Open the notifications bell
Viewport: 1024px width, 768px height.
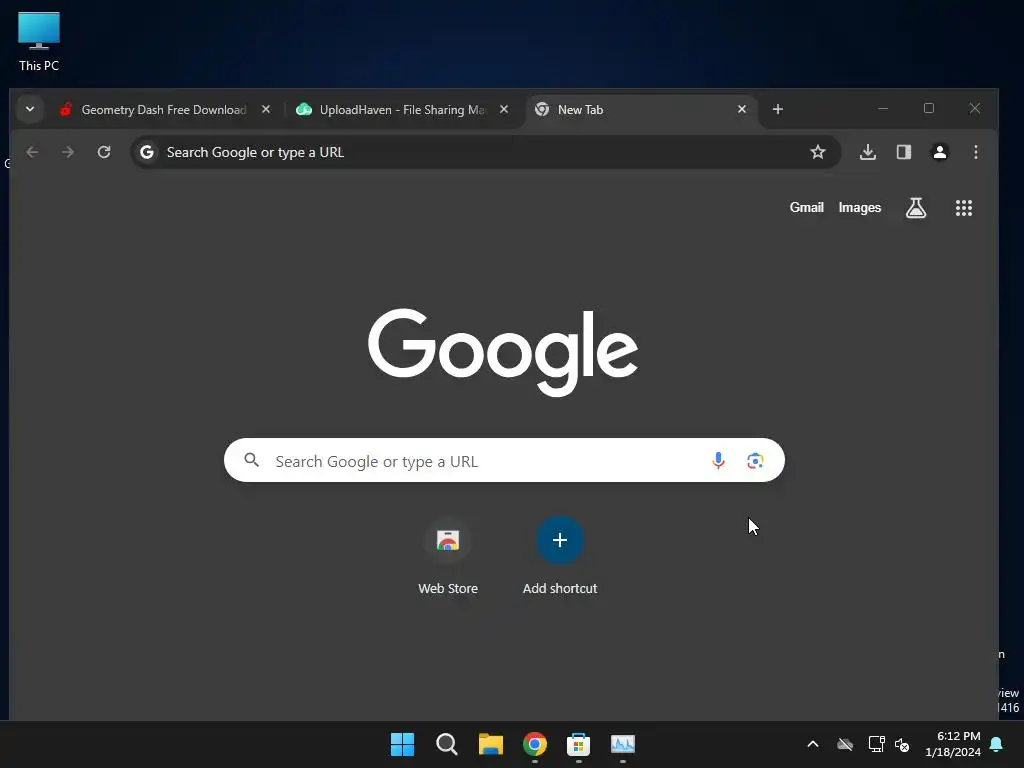point(997,744)
